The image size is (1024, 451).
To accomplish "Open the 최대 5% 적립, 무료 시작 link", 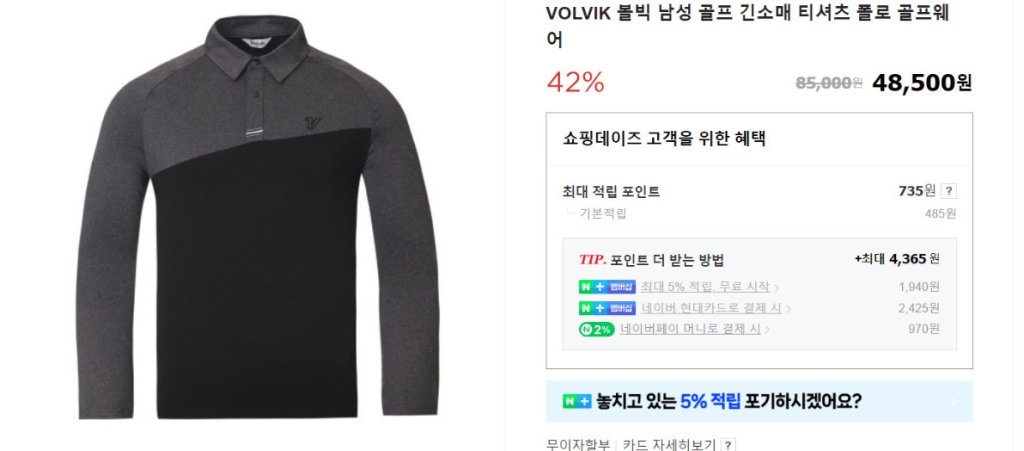I will pos(705,287).
